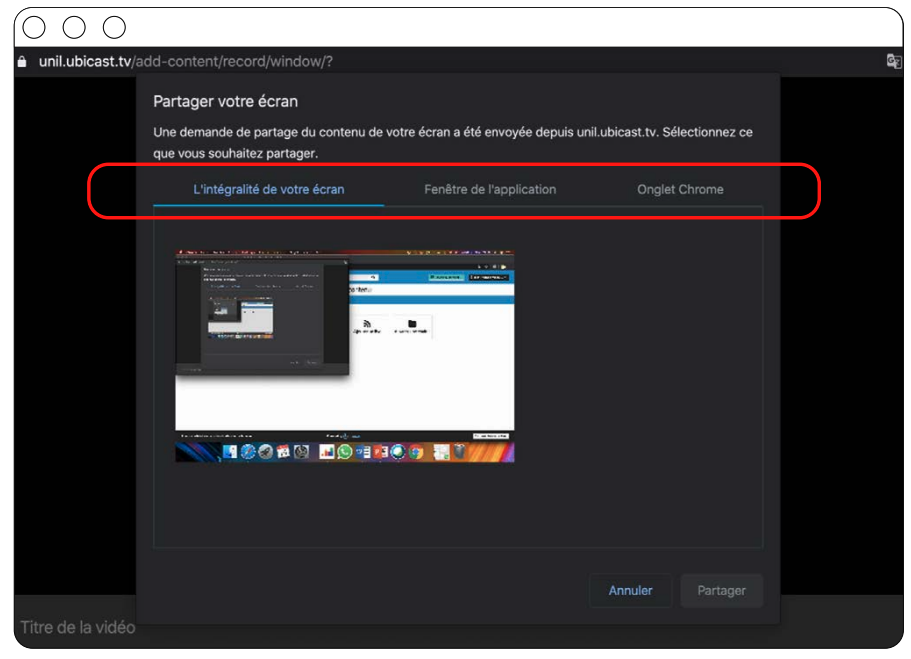
Task: Click the WhatsApp icon in the preview dock
Action: 345,452
